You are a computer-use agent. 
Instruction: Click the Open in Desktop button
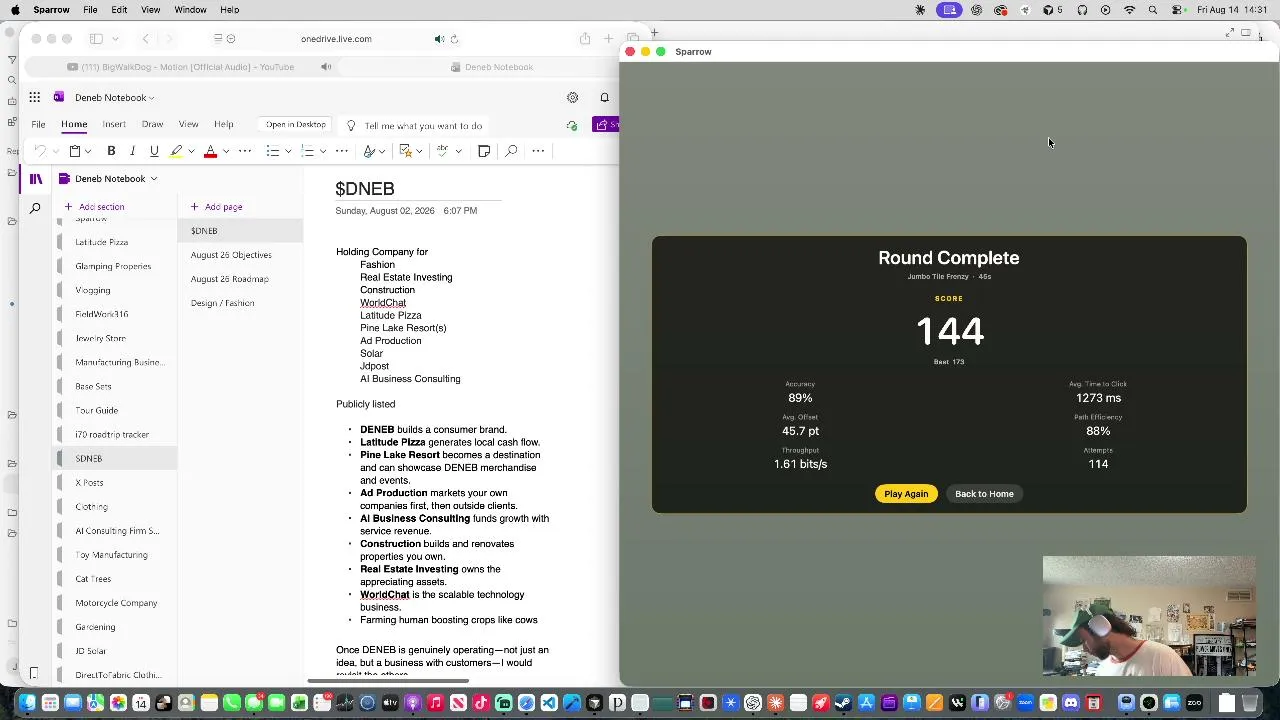click(296, 125)
